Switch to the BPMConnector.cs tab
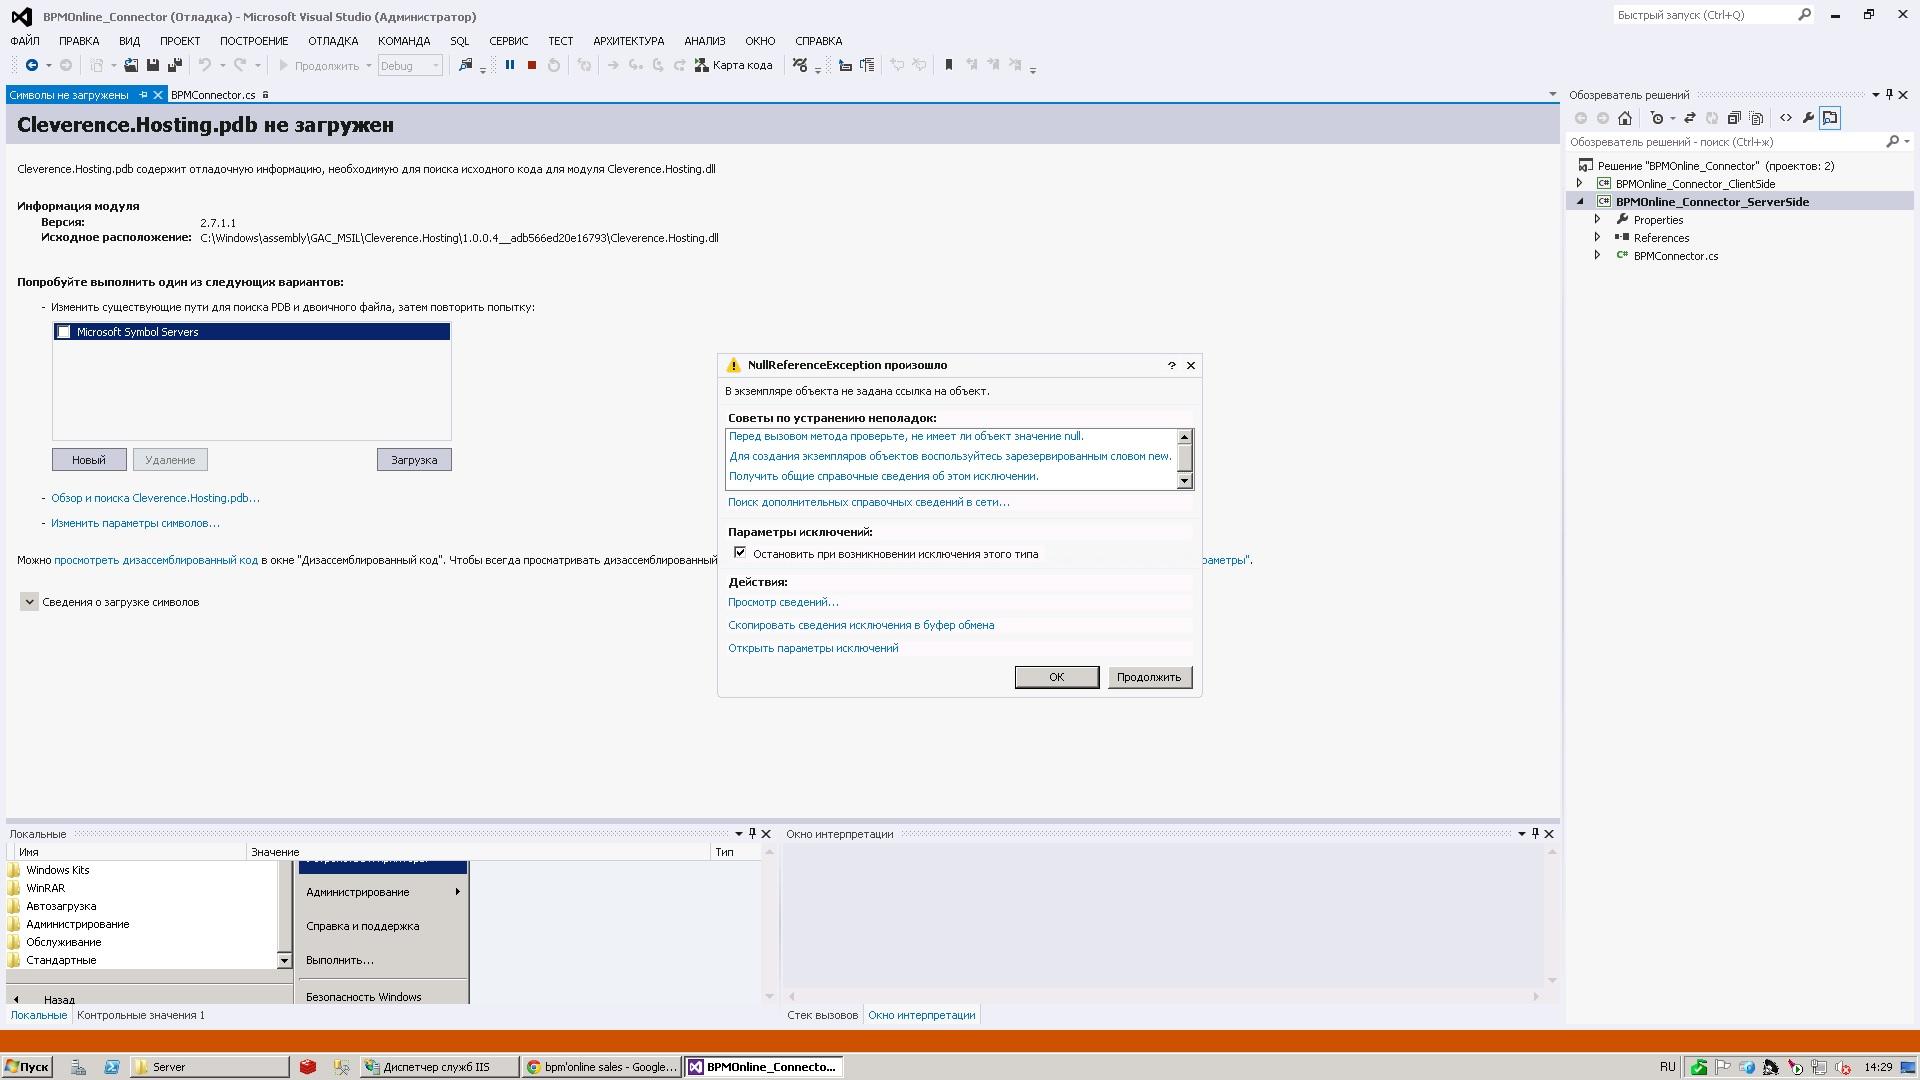The height and width of the screenshot is (1080, 1920). (x=213, y=95)
